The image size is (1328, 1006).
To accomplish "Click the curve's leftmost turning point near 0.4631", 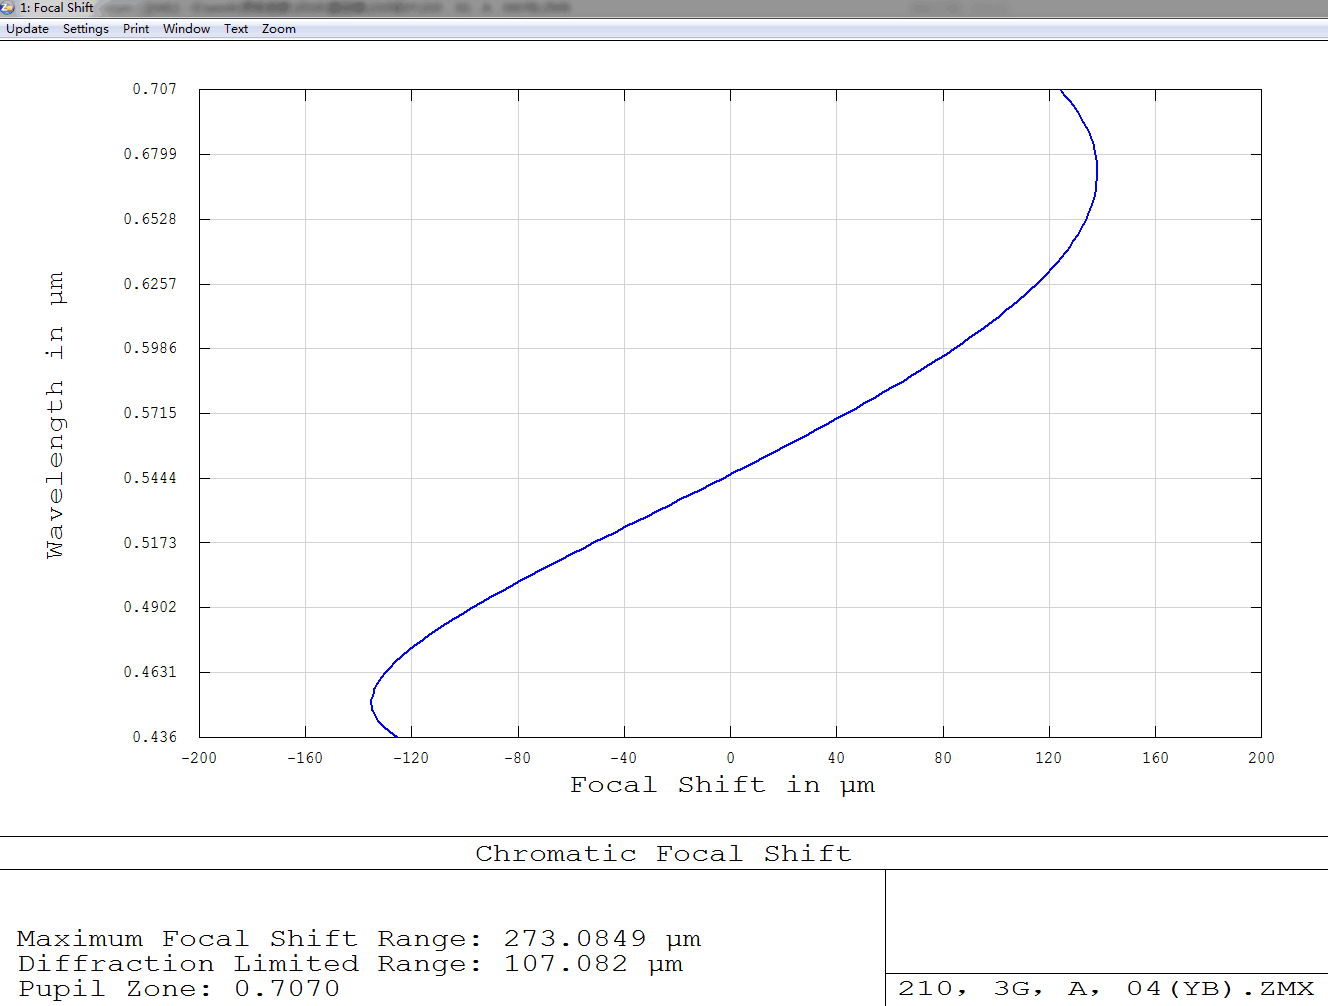I will tap(372, 699).
